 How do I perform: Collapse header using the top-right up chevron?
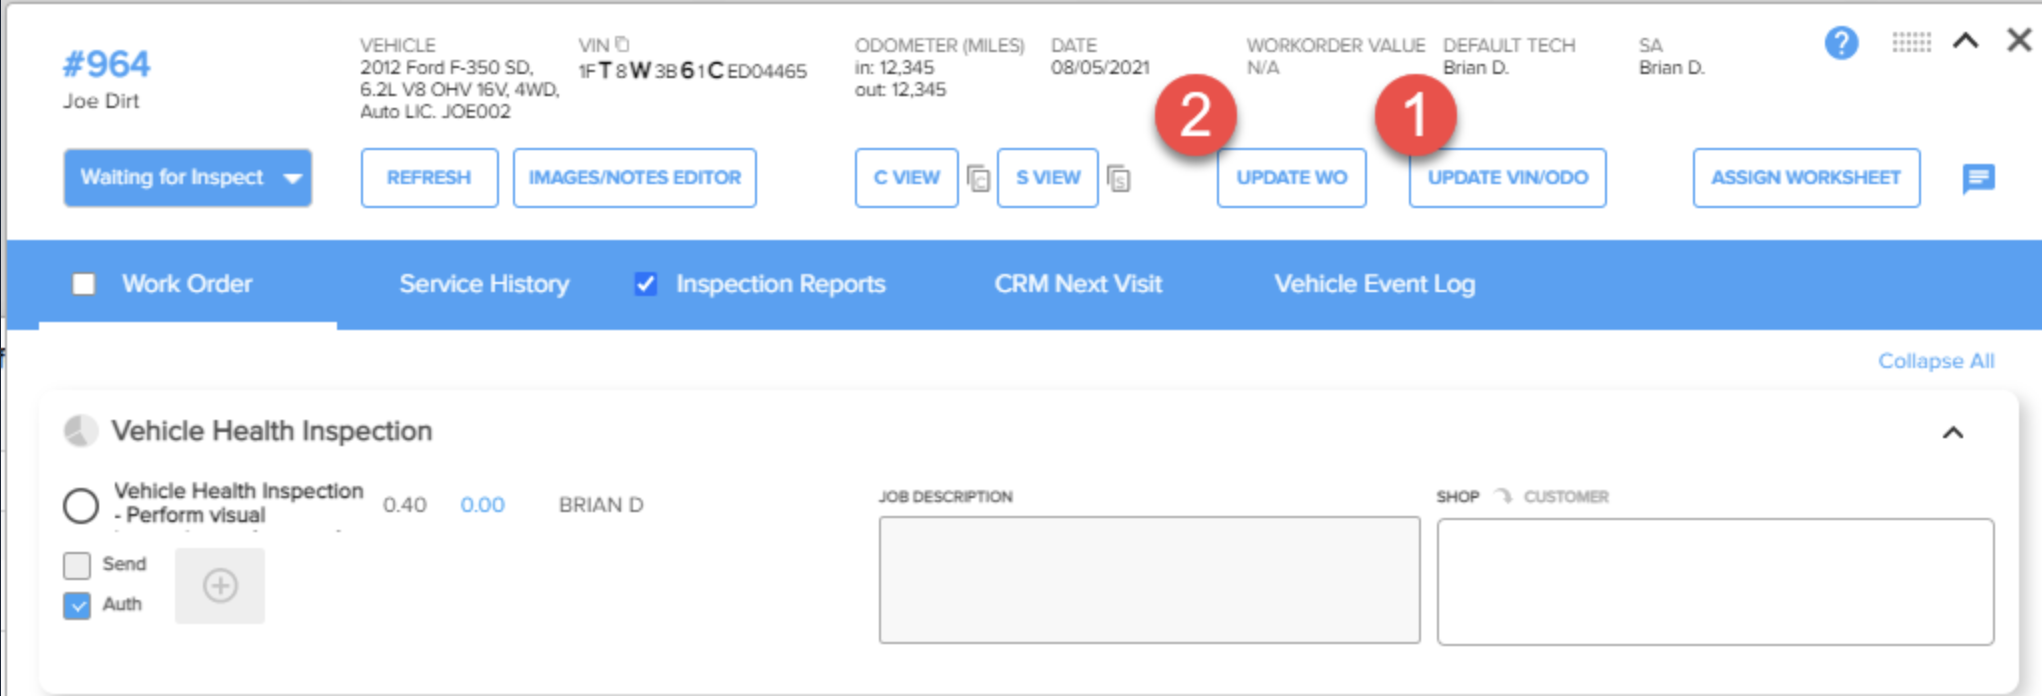point(1965,41)
